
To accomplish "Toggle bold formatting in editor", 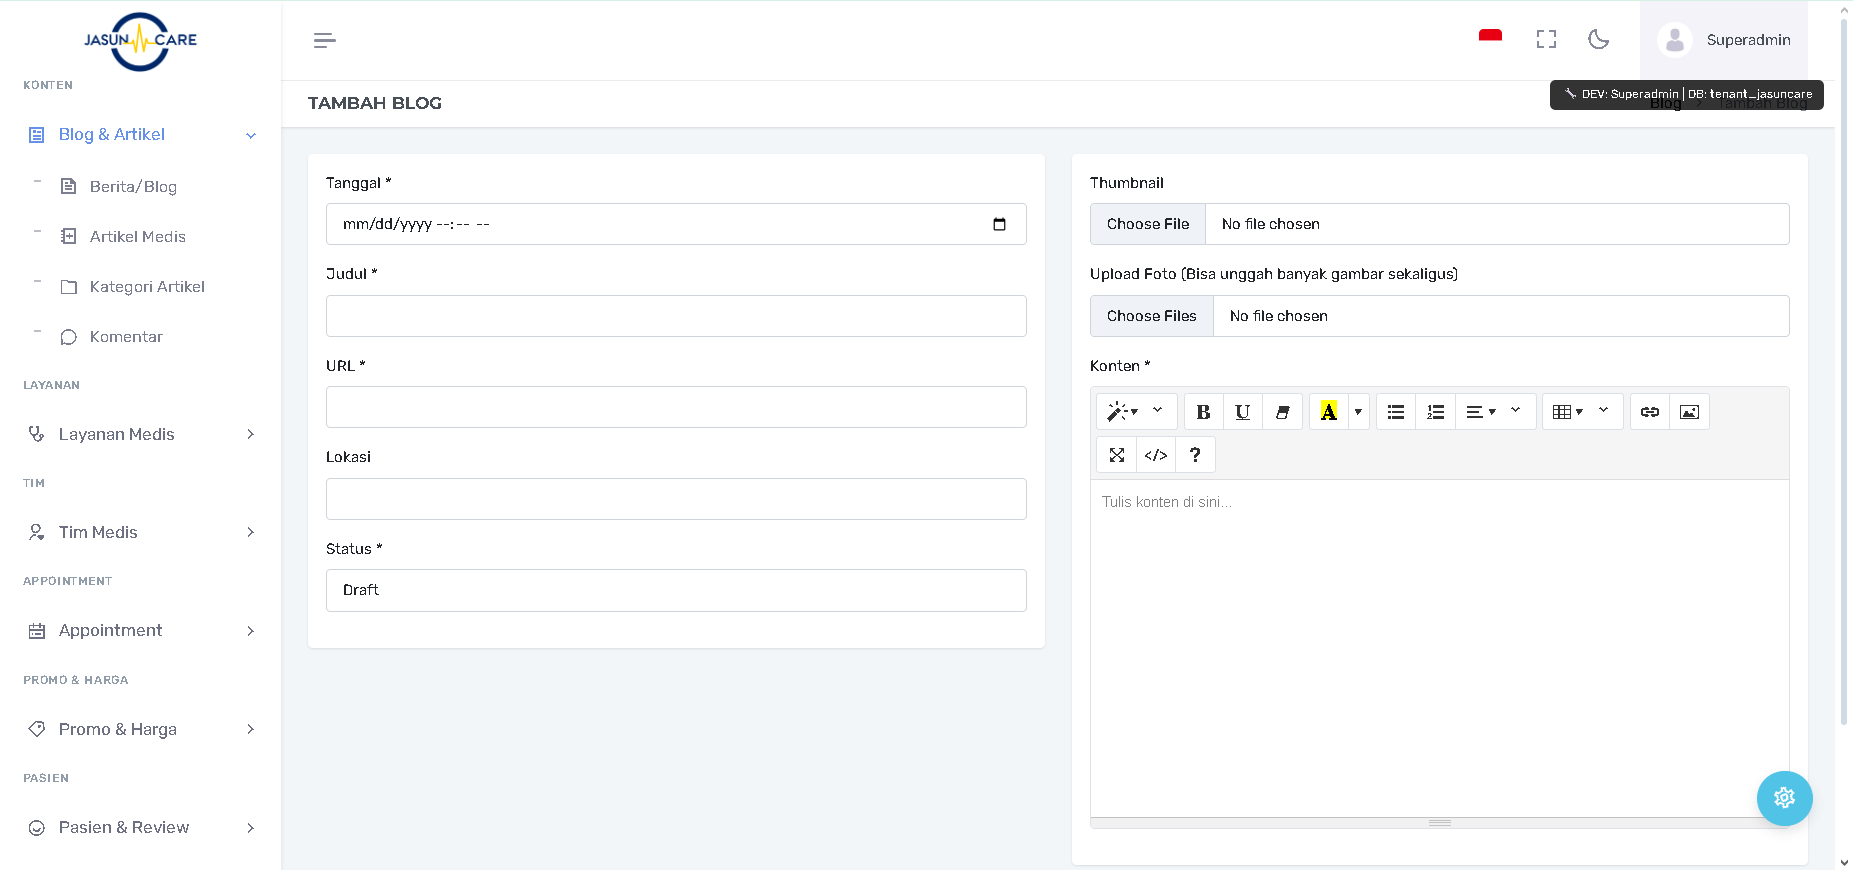I will pyautogui.click(x=1203, y=412).
